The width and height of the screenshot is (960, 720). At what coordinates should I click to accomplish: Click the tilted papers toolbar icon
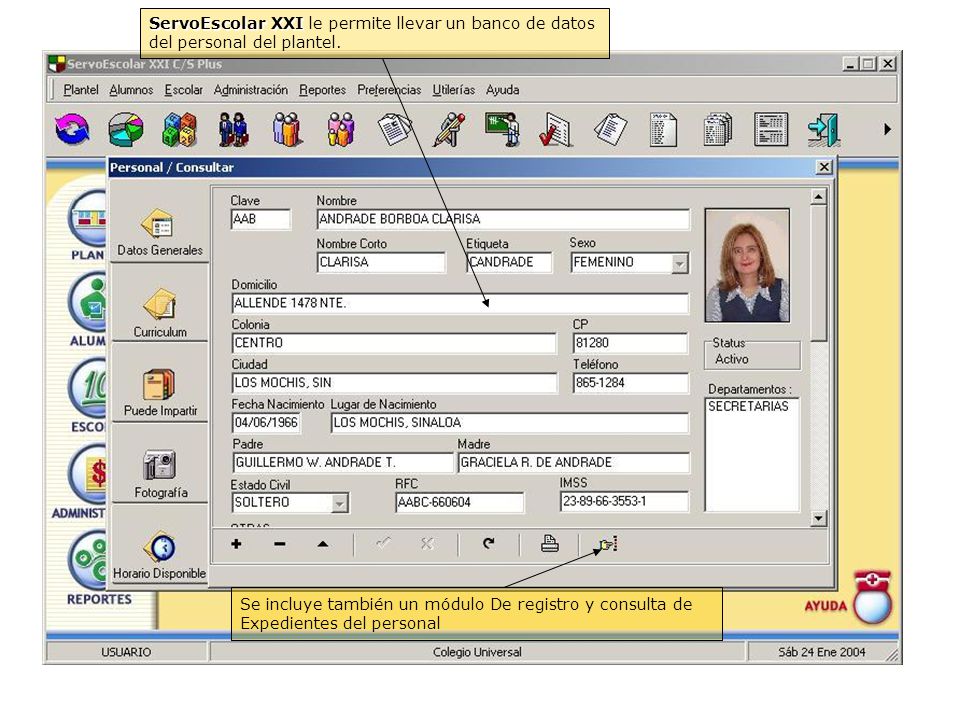point(610,129)
